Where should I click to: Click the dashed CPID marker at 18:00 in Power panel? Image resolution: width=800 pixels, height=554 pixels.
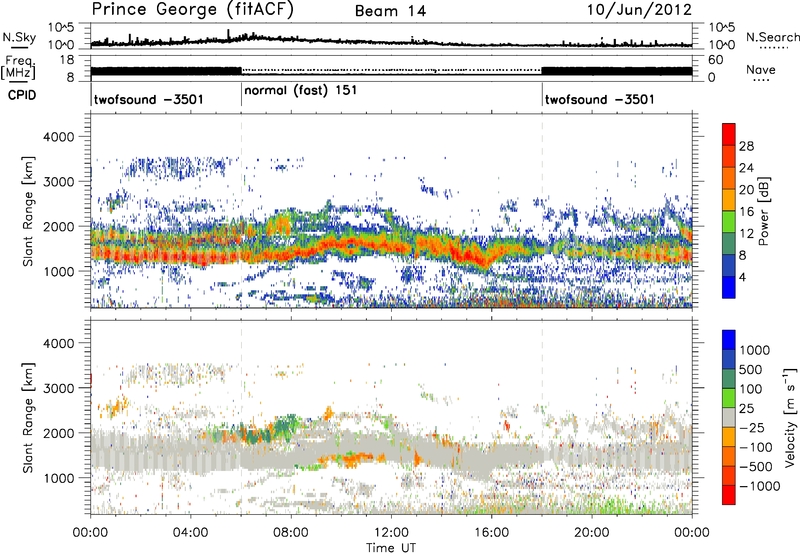pos(542,211)
